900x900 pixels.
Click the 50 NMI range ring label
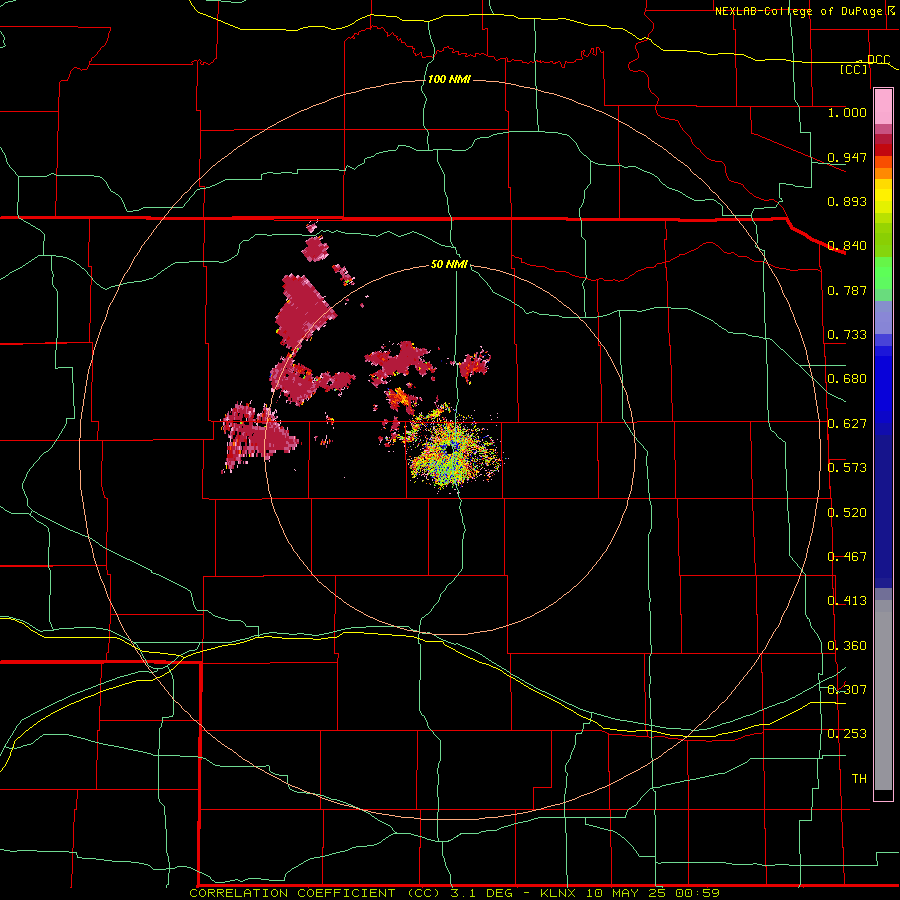click(449, 264)
